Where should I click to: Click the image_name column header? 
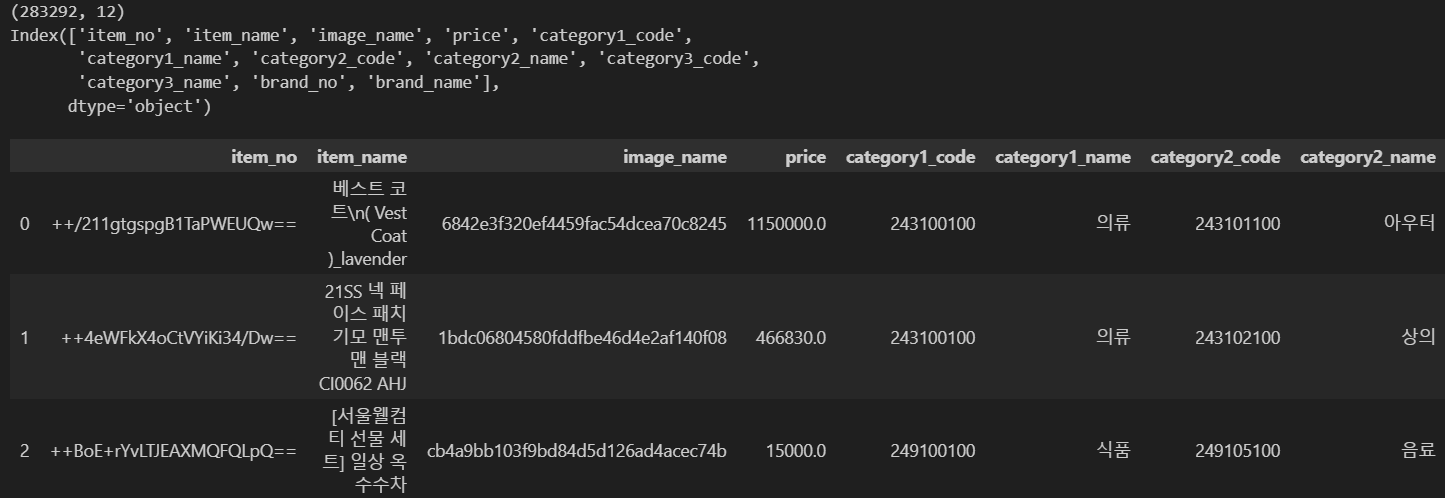(x=675, y=157)
